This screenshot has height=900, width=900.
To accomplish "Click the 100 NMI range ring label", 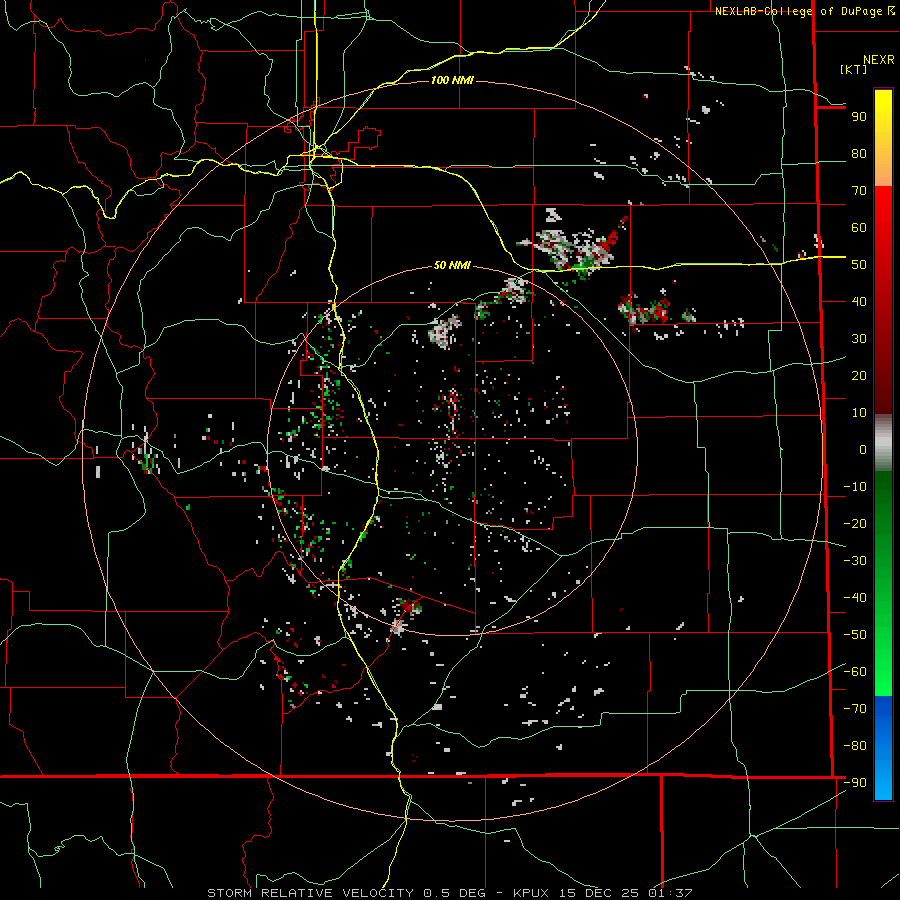I will point(452,80).
